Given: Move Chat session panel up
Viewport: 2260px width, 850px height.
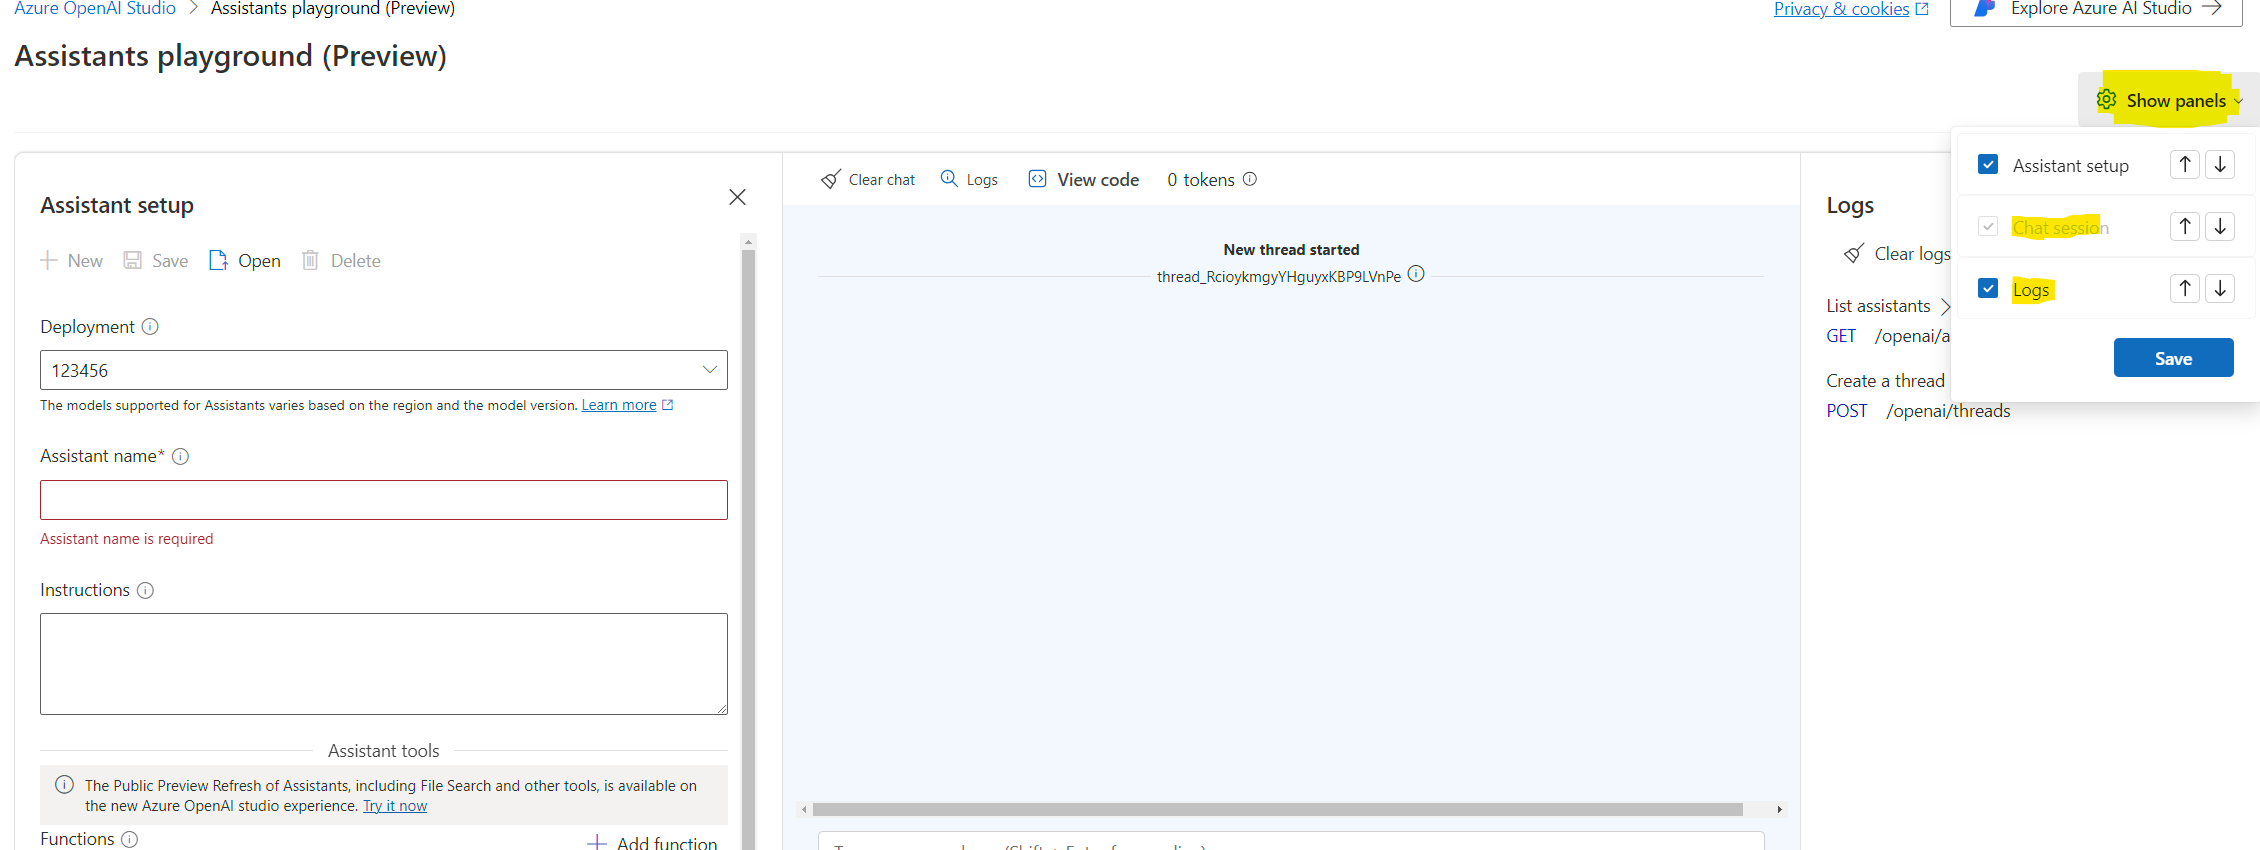Looking at the screenshot, I should coord(2185,227).
